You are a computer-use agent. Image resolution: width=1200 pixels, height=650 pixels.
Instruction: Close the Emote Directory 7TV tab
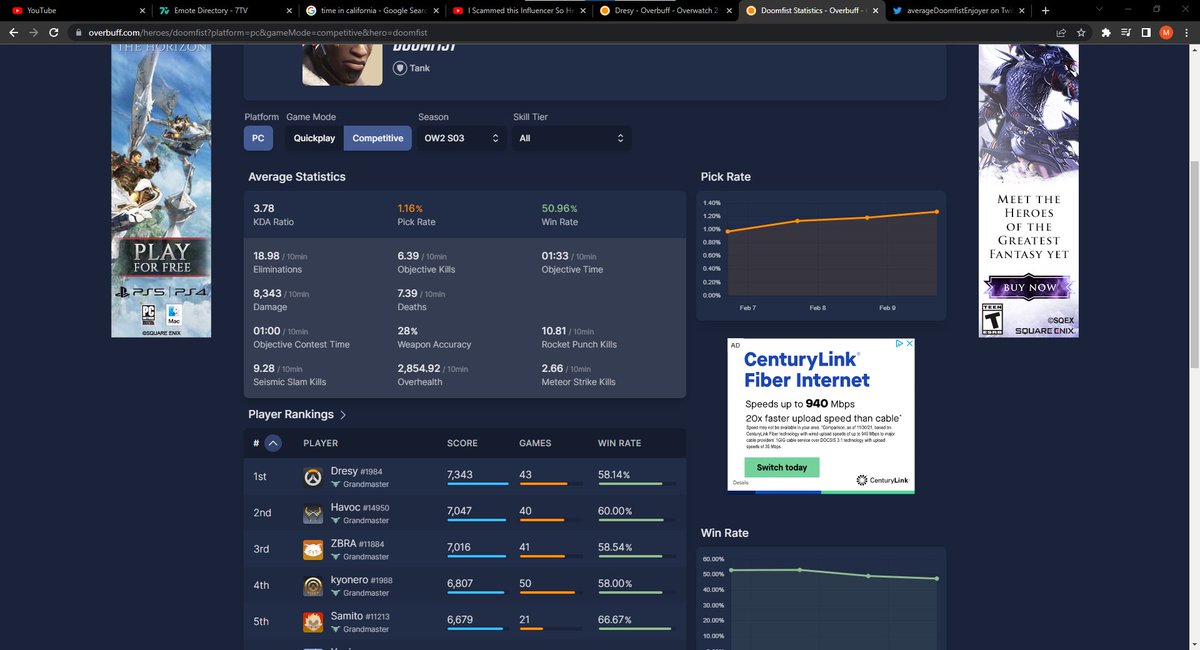point(289,10)
